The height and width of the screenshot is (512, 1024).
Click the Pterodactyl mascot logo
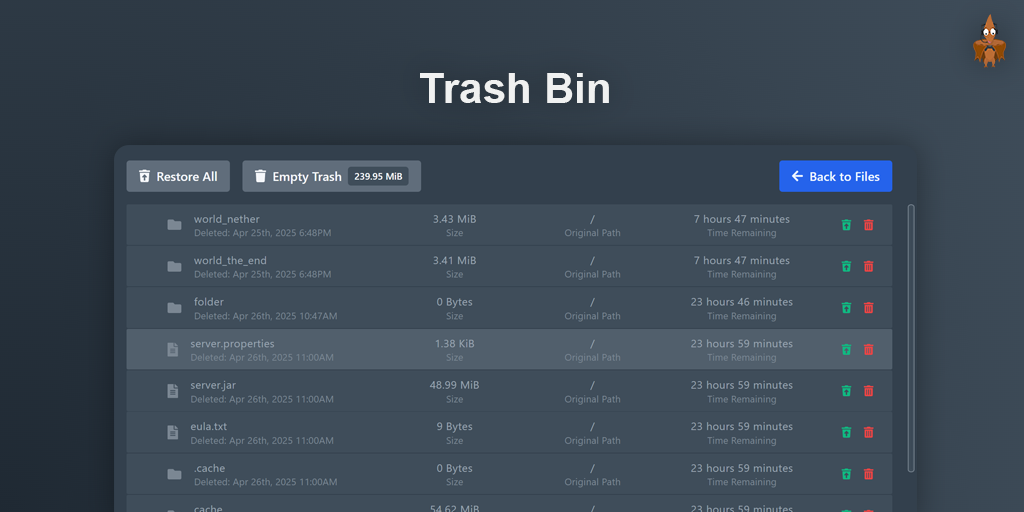[989, 41]
